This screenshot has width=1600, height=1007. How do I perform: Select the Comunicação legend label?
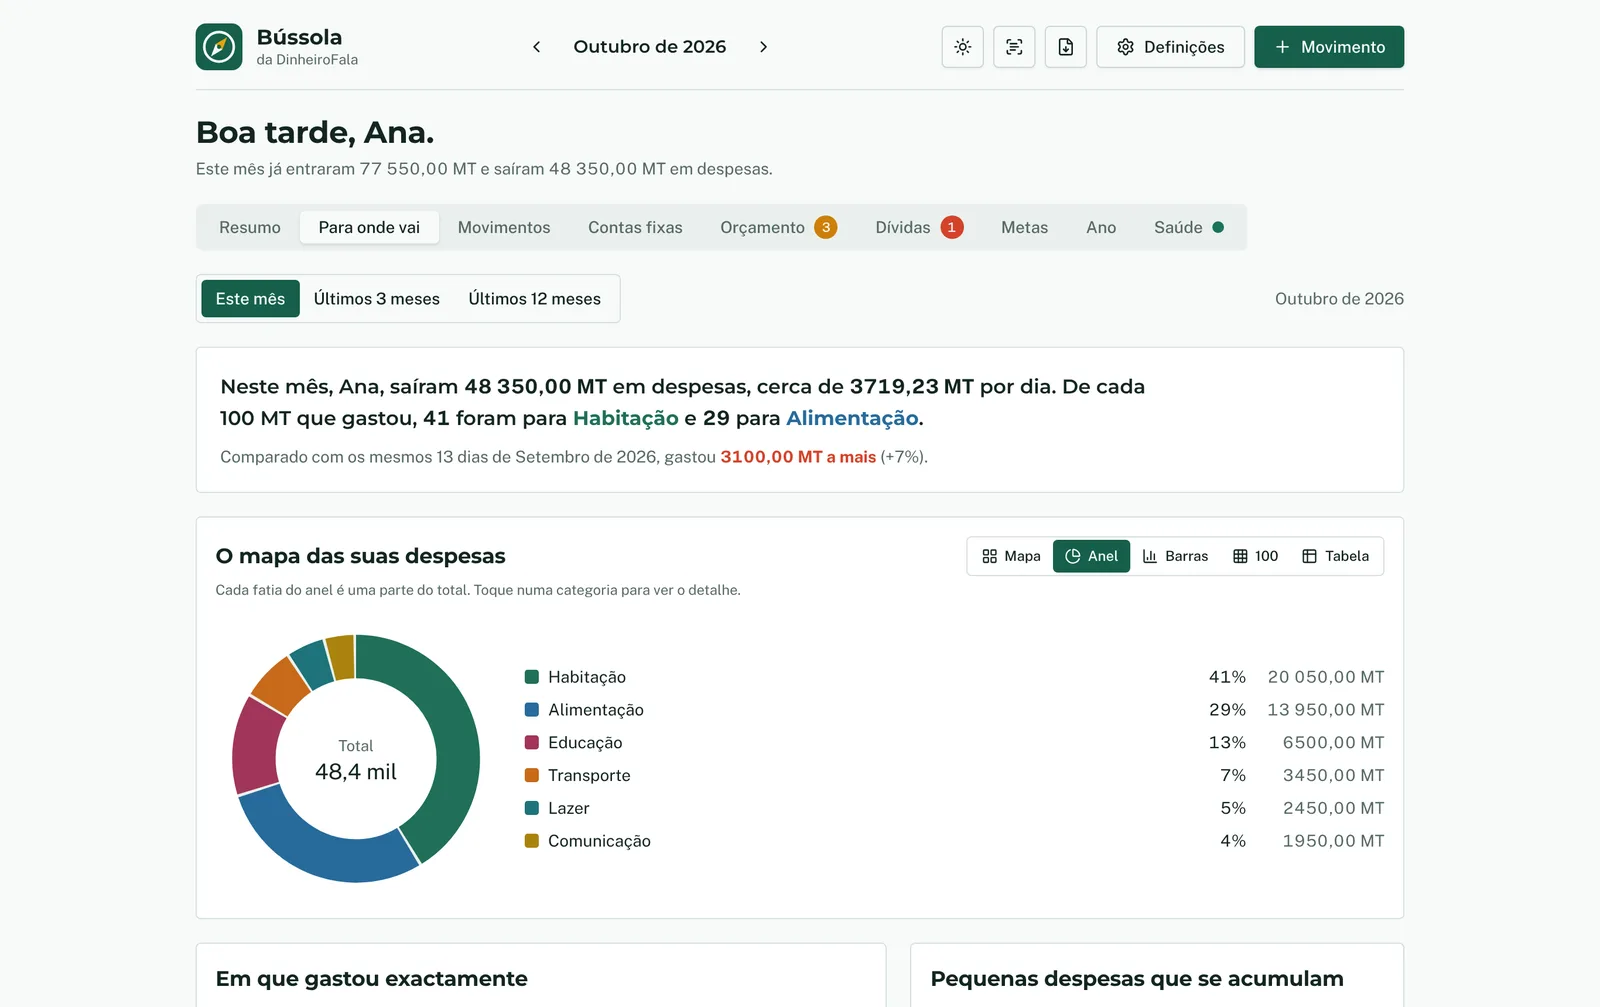point(599,841)
